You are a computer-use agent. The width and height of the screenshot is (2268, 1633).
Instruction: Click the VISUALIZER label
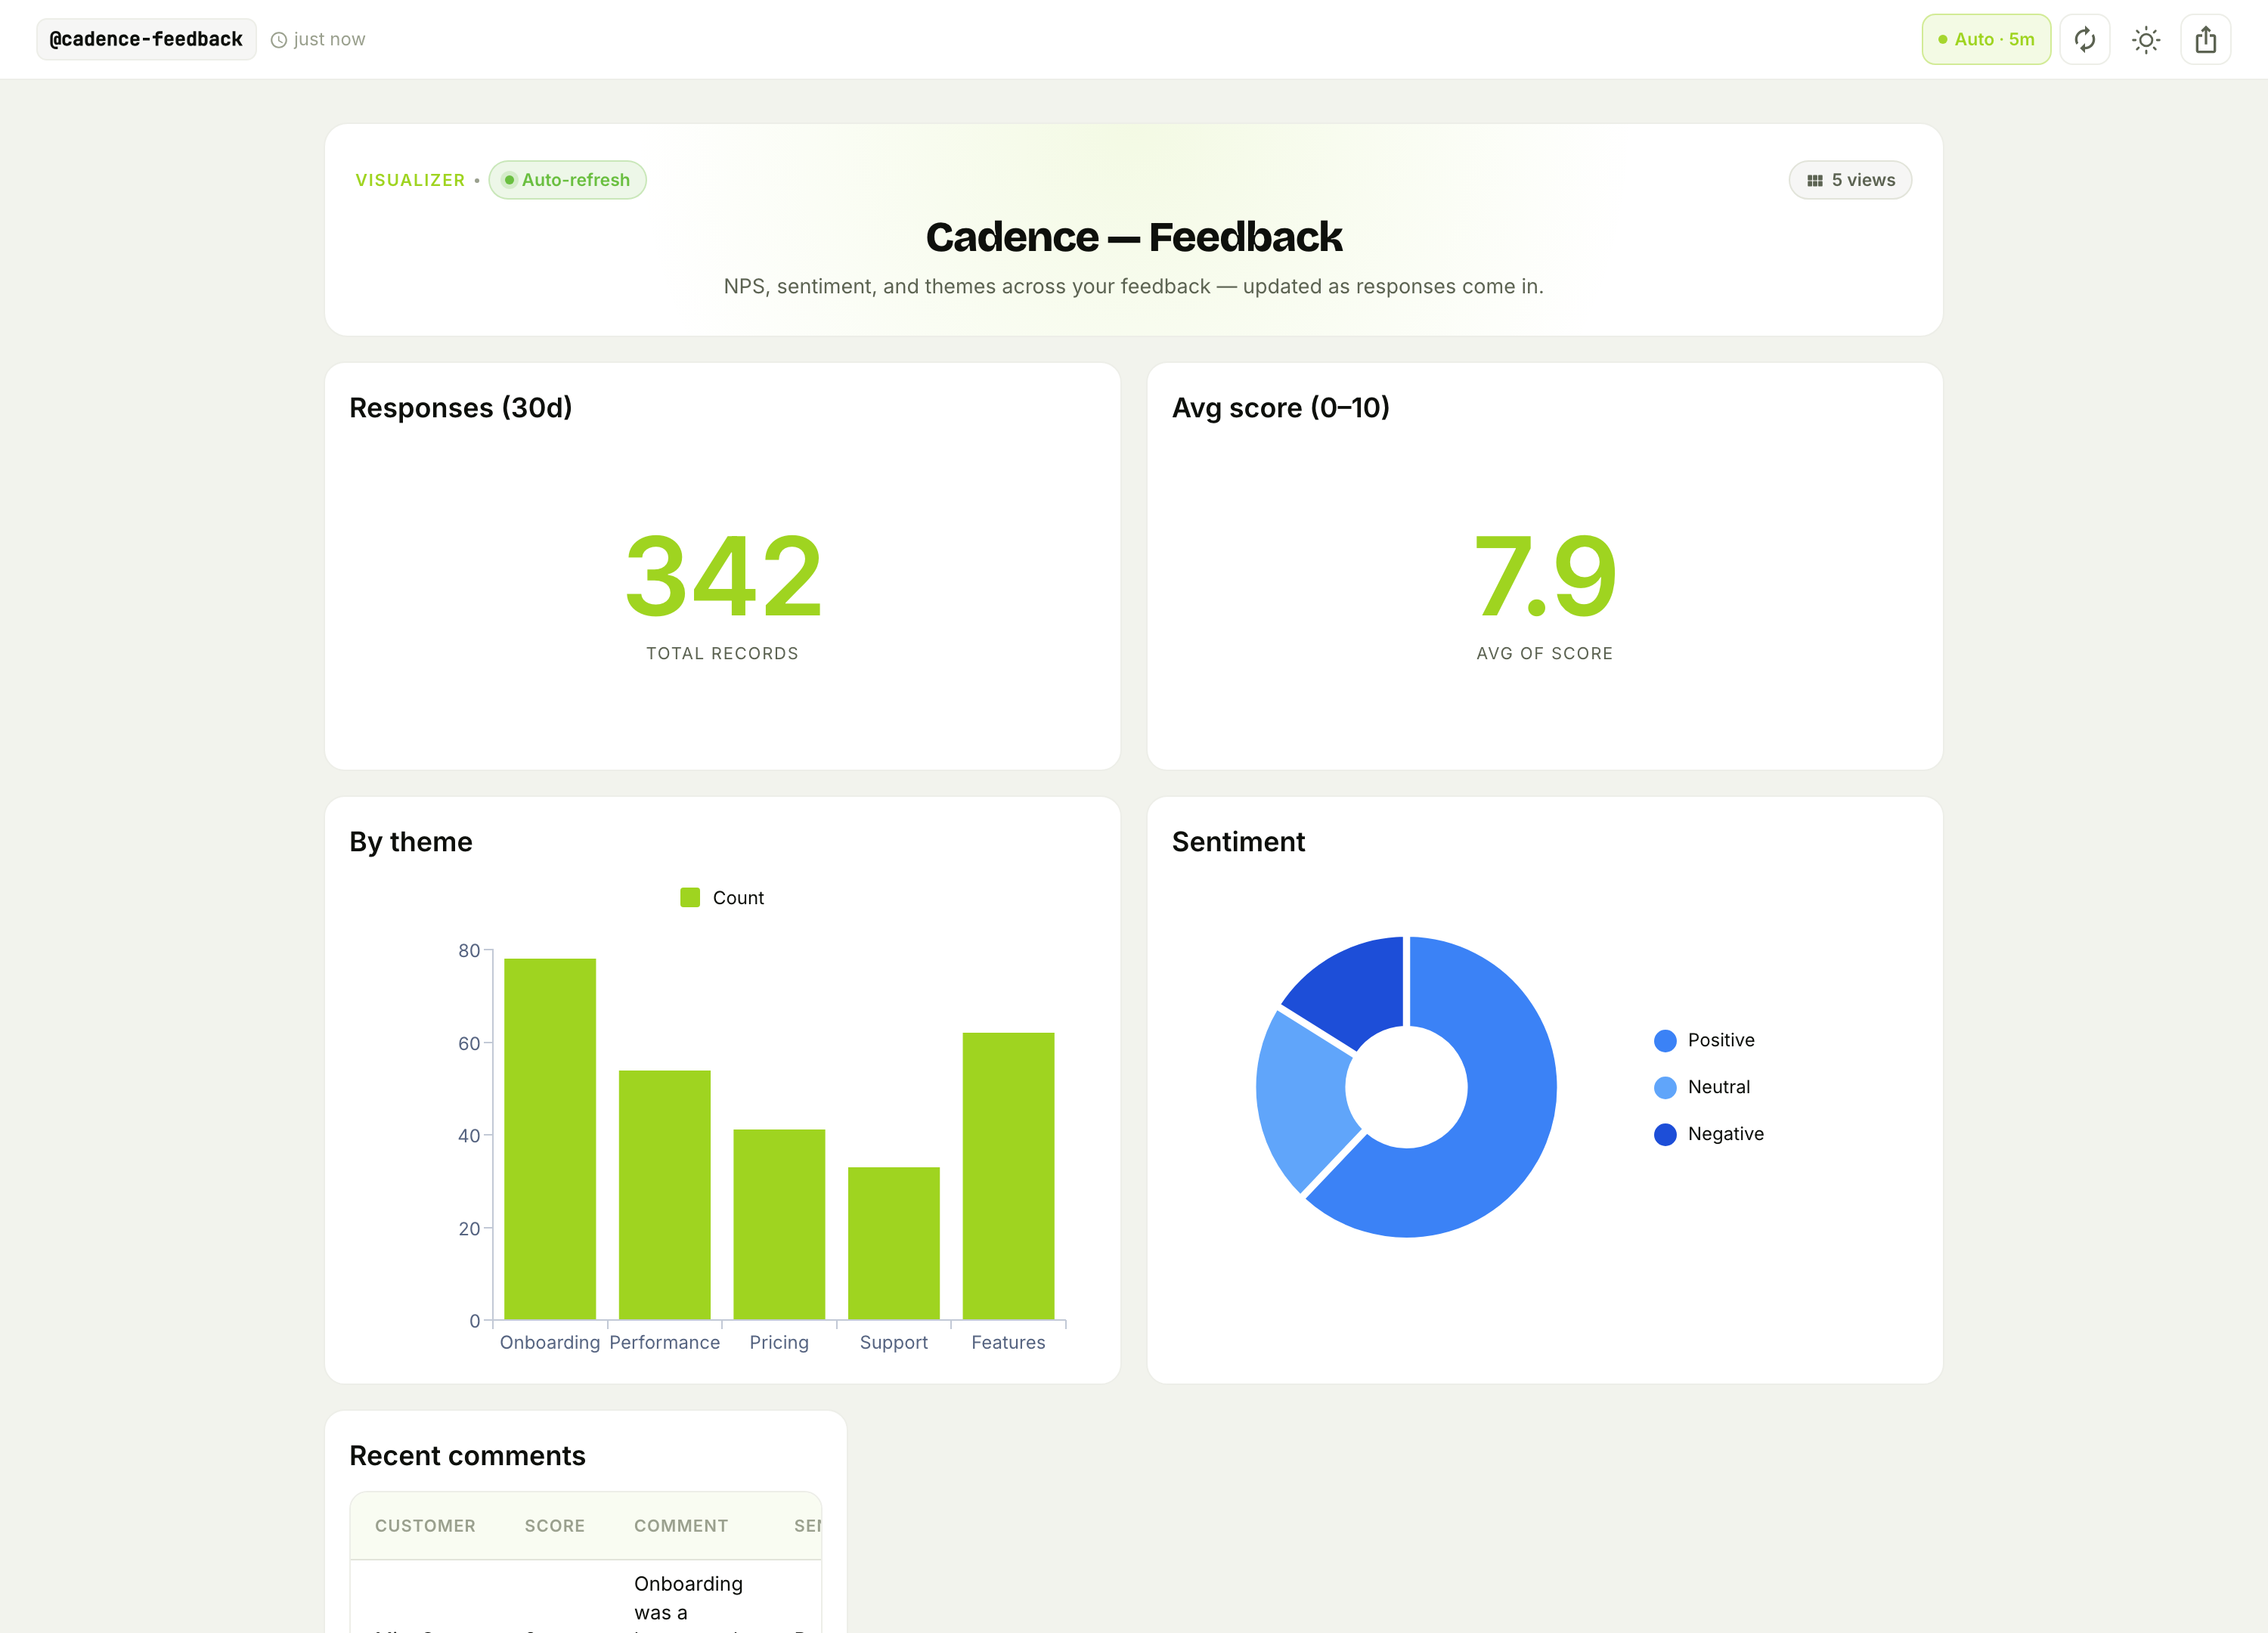pyautogui.click(x=410, y=180)
